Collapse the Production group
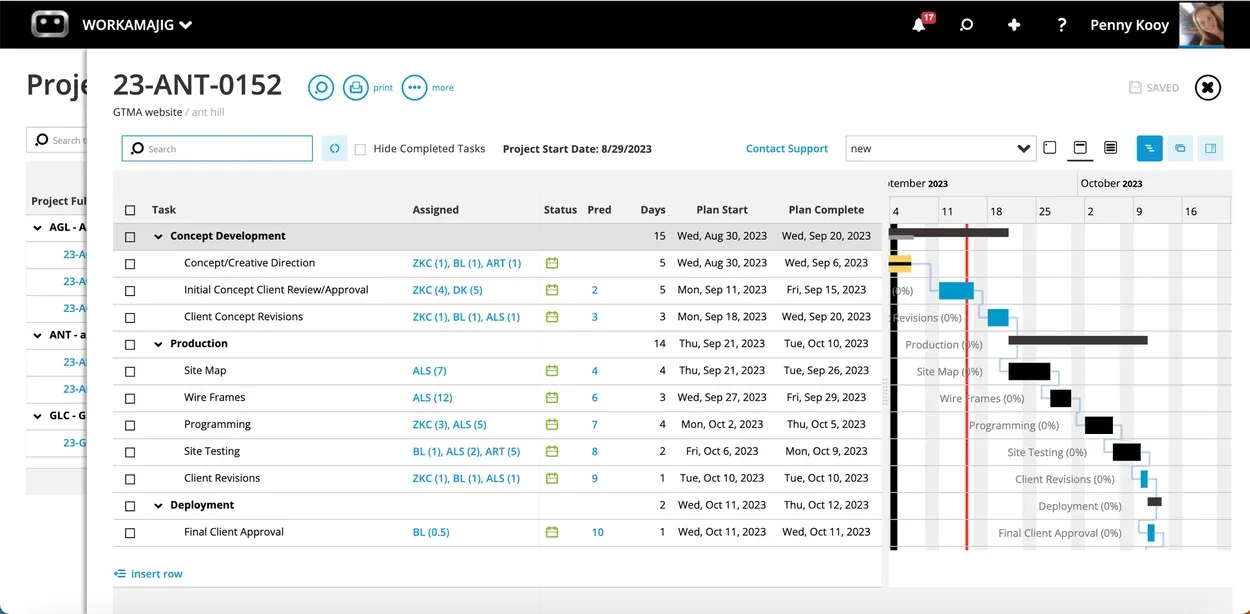The height and width of the screenshot is (614, 1250). pyautogui.click(x=158, y=344)
